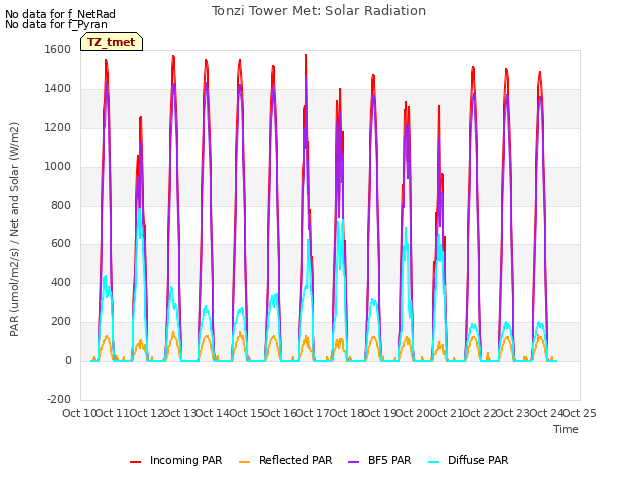640x480 pixels.
Task: Click the y-axis label PAR / Net and Solar
Action: (14, 229)
